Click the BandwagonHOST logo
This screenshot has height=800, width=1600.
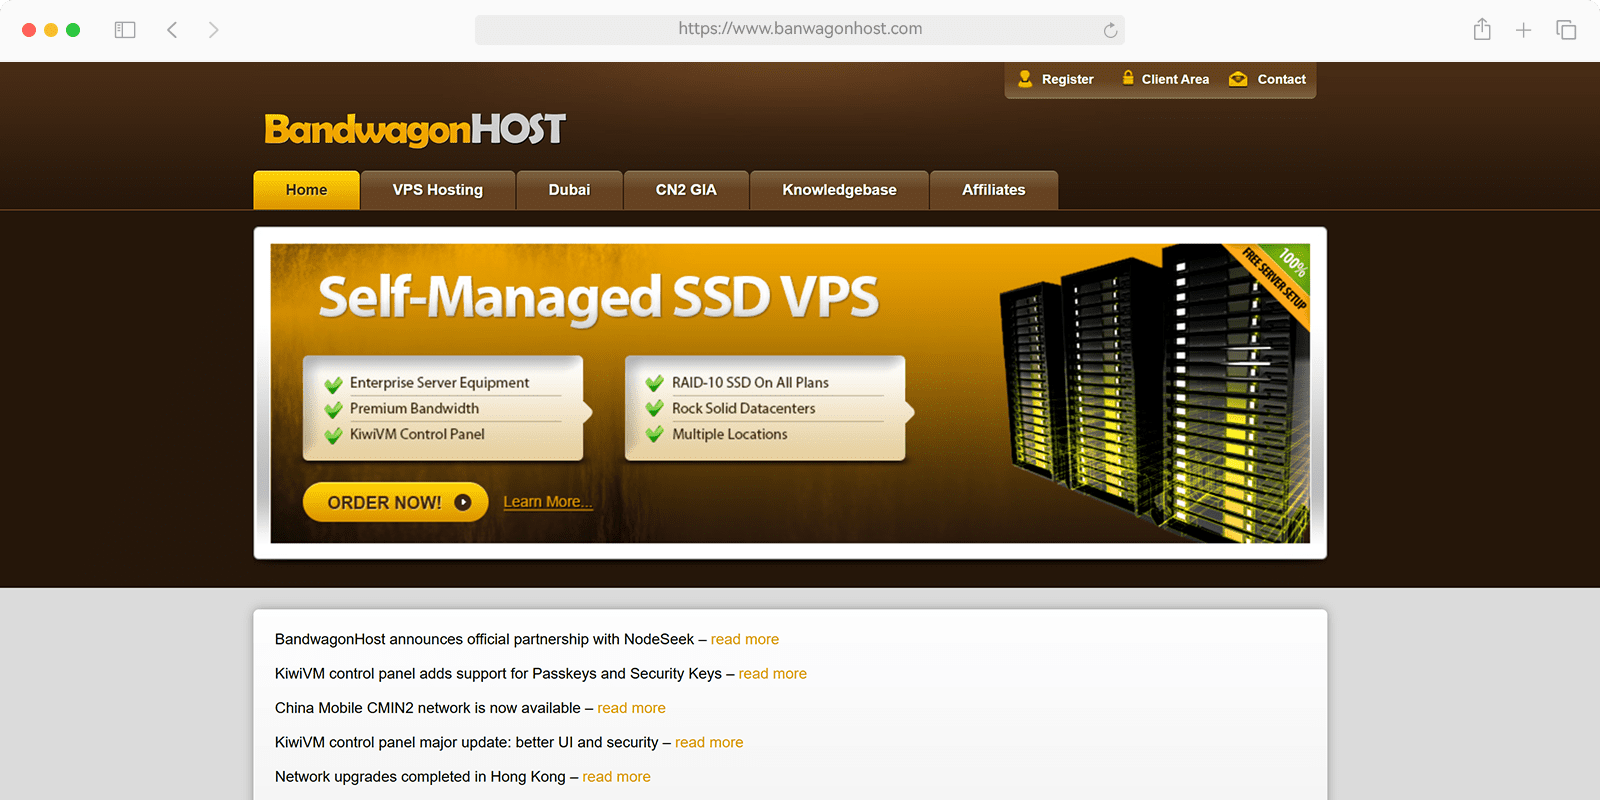click(414, 129)
